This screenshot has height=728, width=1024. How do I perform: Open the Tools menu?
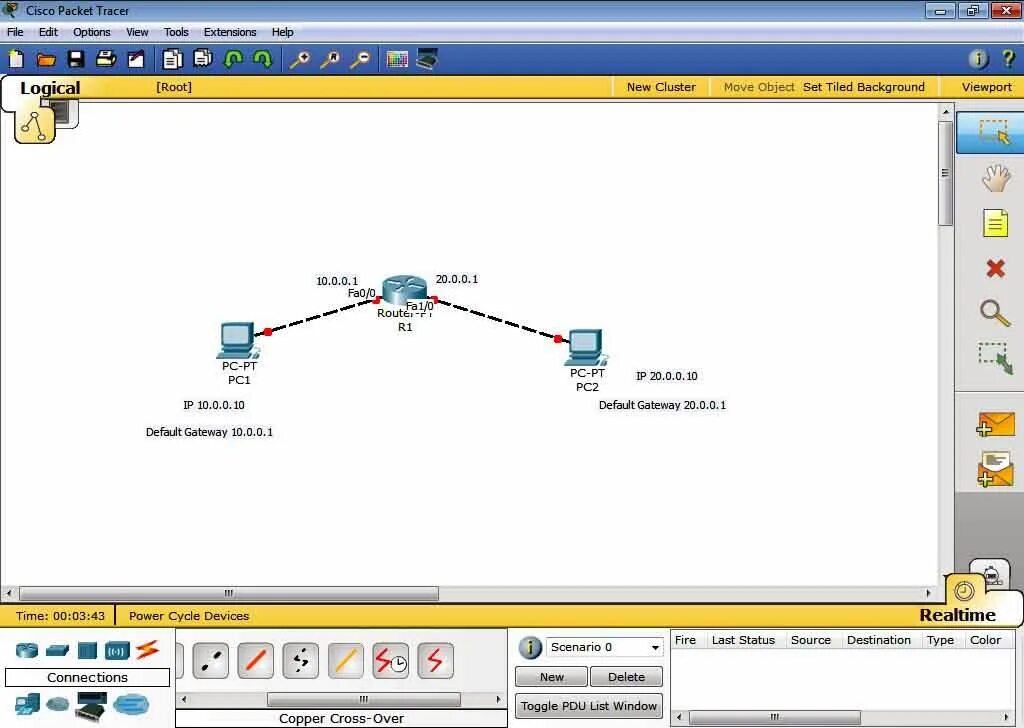(x=176, y=32)
